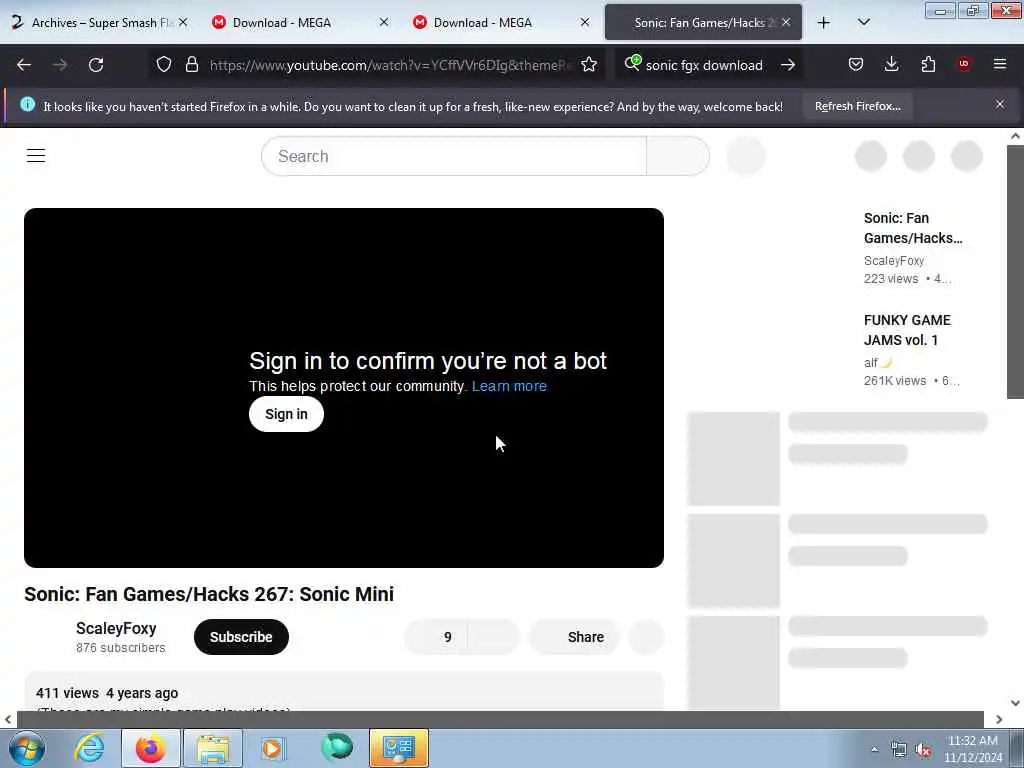Open the extensions puzzle icon
This screenshot has width=1024, height=768.
point(928,64)
